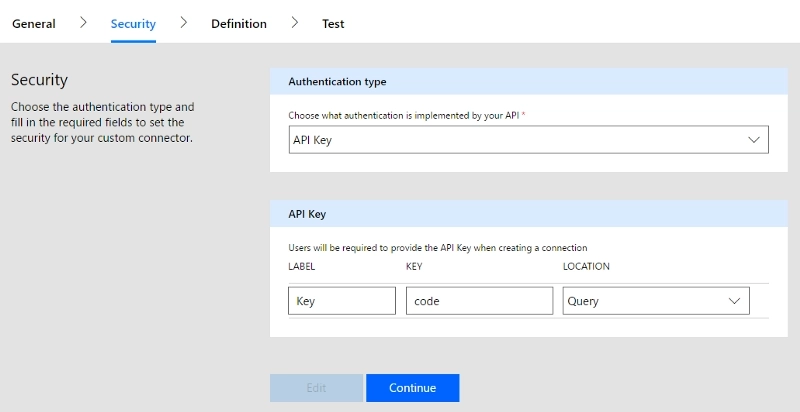
Task: Expand the authentication type dropdown arrow
Action: [x=754, y=140]
